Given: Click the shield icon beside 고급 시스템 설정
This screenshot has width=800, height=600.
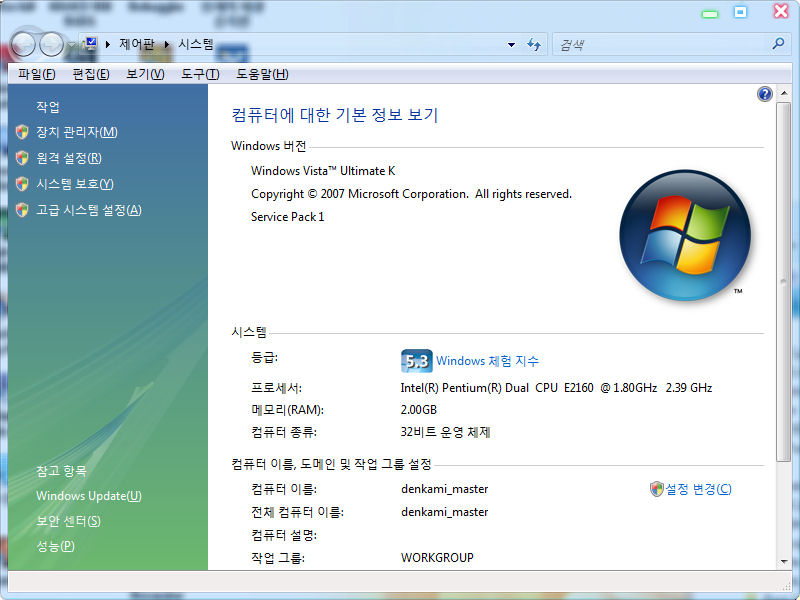Looking at the screenshot, I should click(22, 210).
